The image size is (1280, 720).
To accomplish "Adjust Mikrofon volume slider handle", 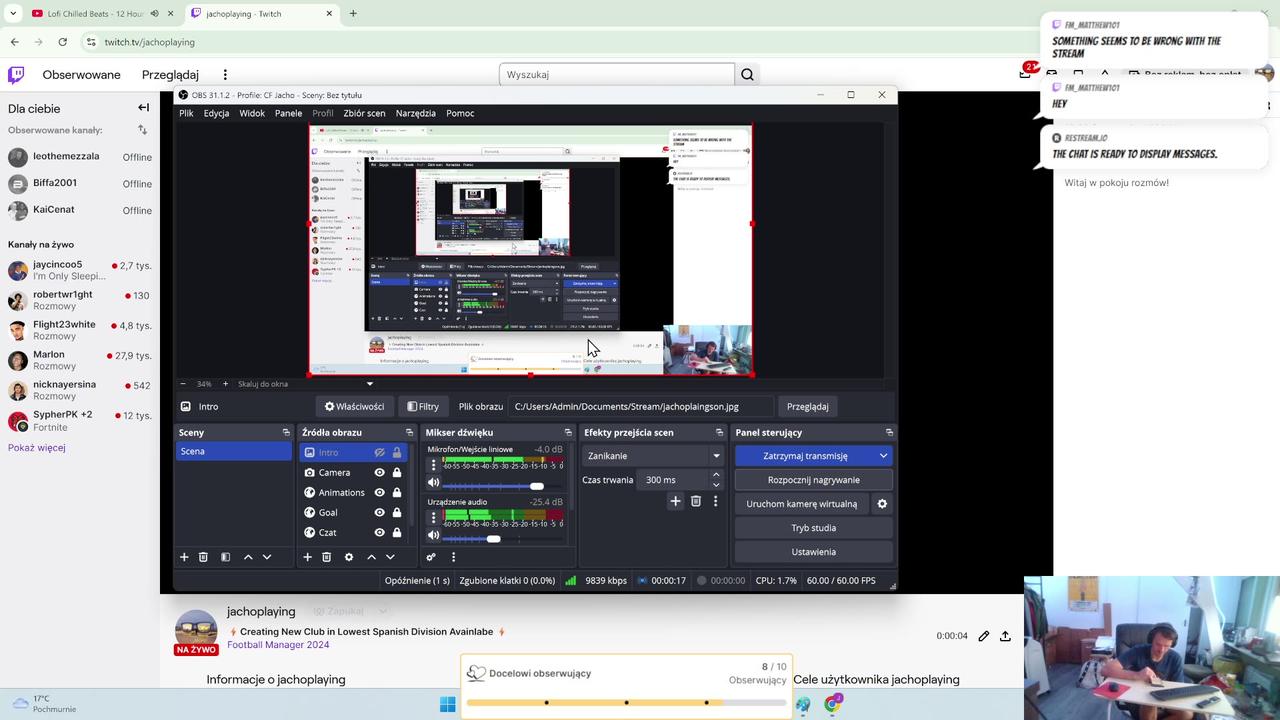I will pyautogui.click(x=537, y=486).
